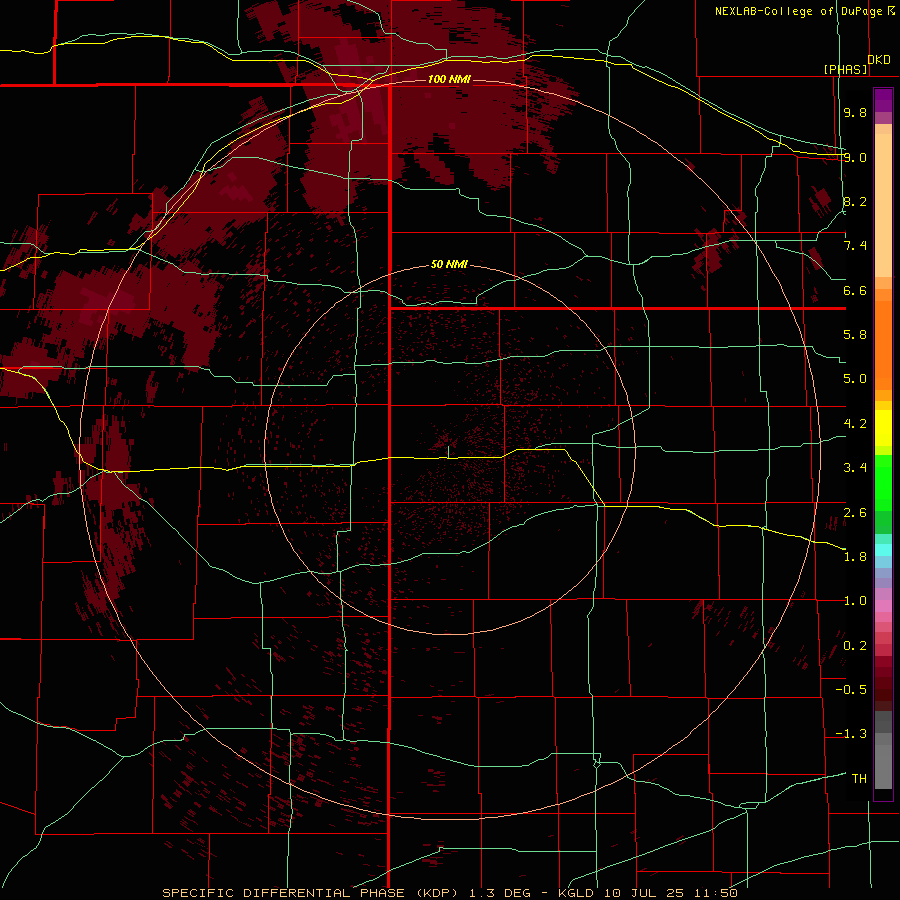This screenshot has width=900, height=900.
Task: Click the [PHAS] unit label
Action: (845, 69)
